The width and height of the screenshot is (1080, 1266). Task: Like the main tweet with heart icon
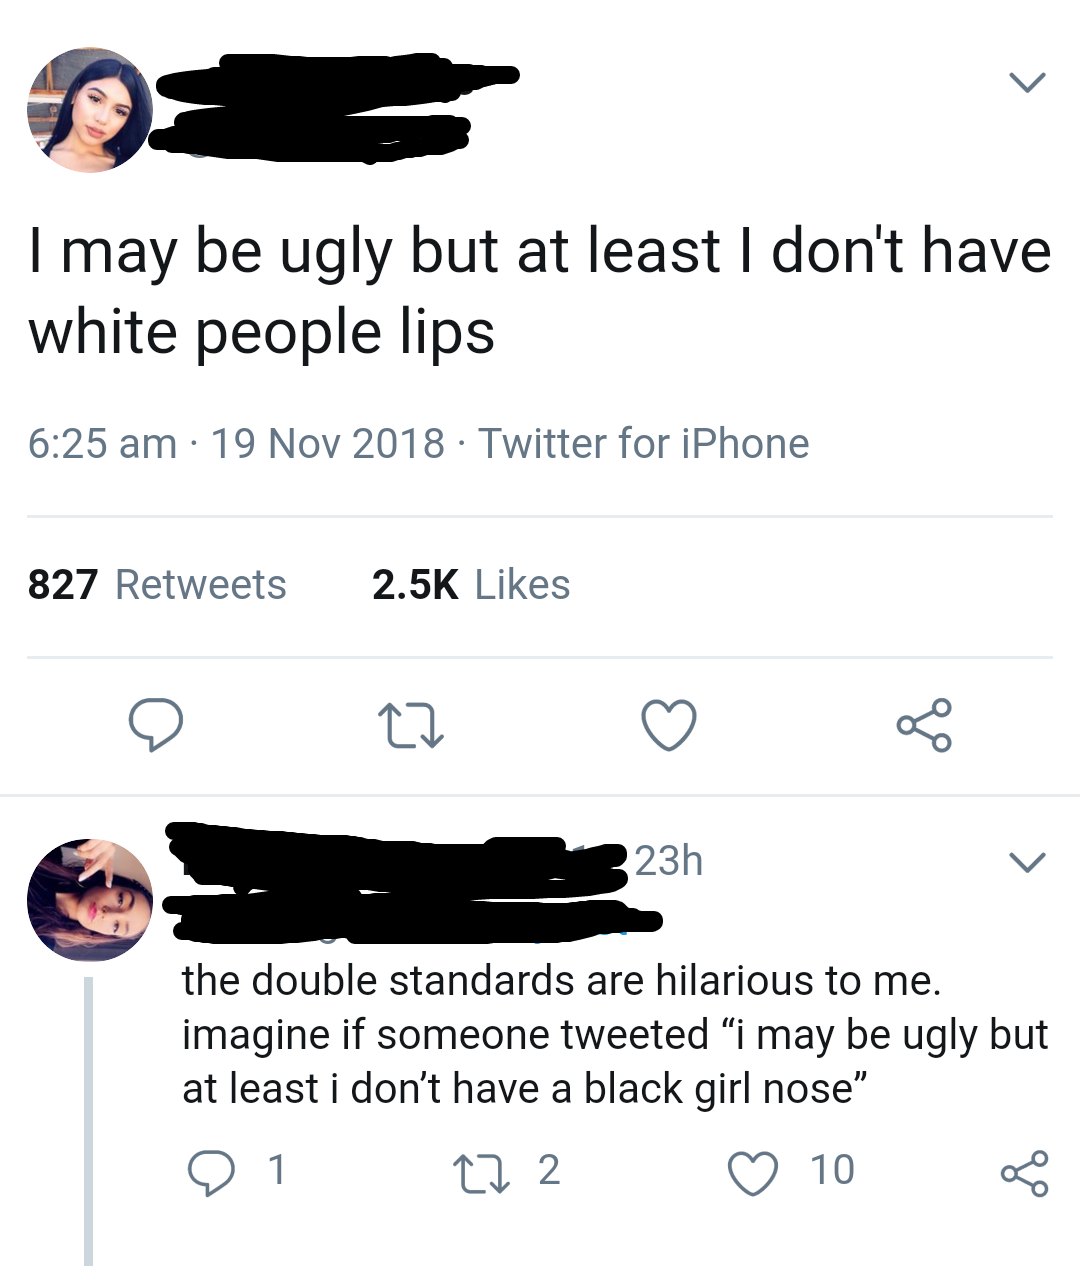(x=668, y=725)
